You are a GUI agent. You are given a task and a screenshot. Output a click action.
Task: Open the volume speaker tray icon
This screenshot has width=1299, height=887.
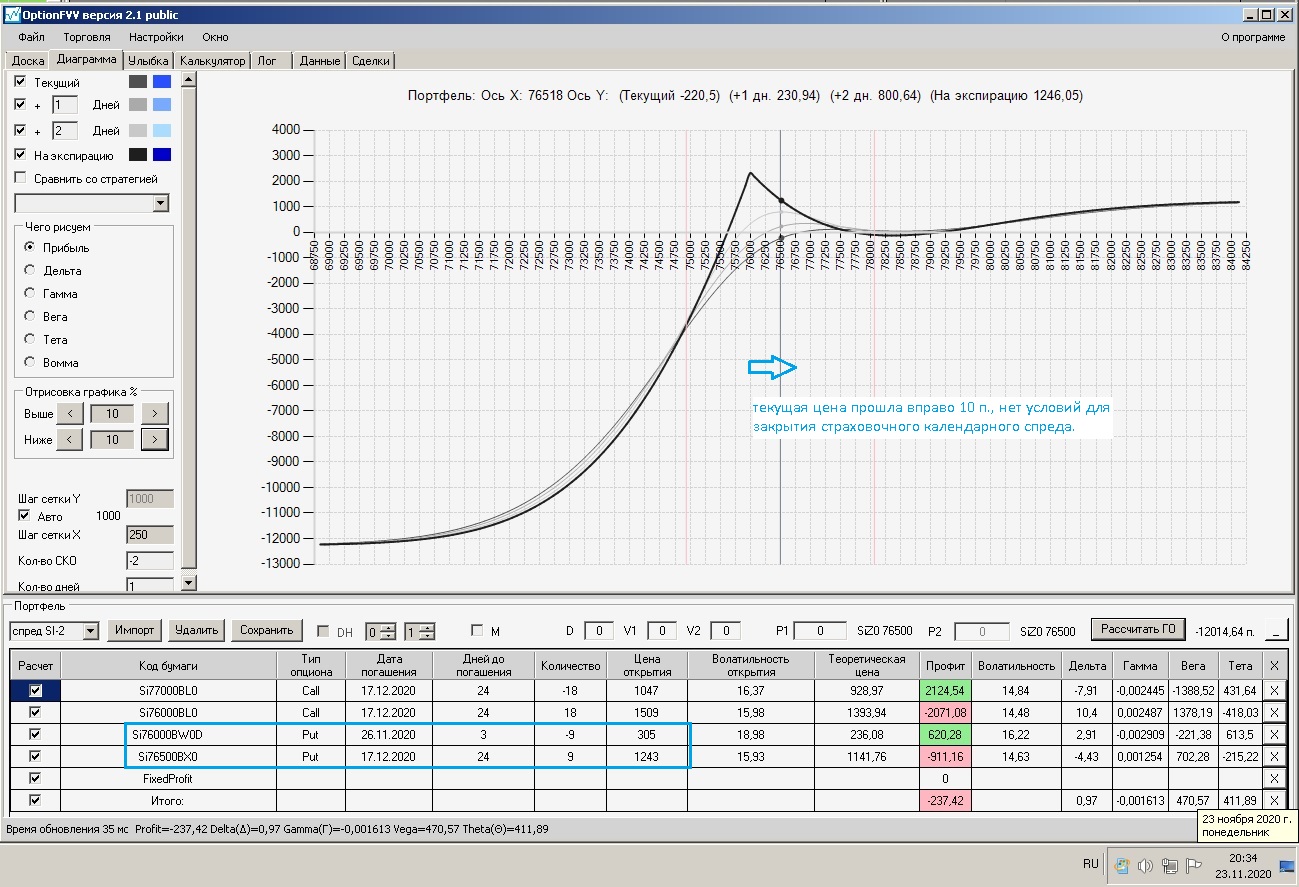[1146, 866]
